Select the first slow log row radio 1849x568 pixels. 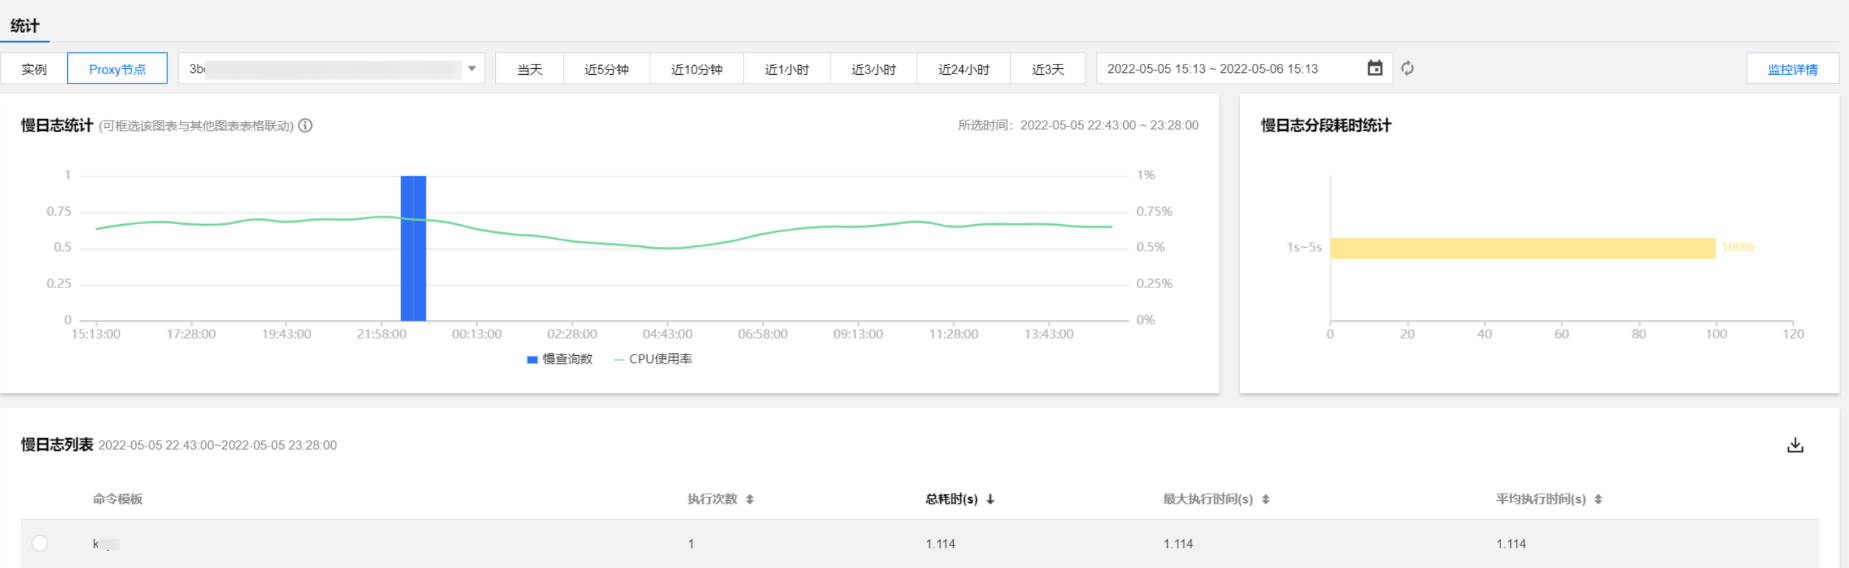pyautogui.click(x=40, y=543)
